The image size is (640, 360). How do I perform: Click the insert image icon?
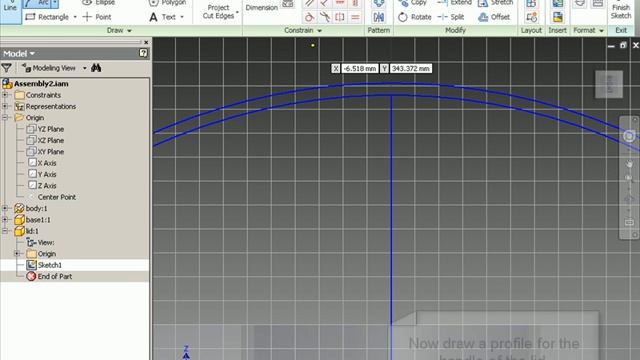(x=558, y=17)
